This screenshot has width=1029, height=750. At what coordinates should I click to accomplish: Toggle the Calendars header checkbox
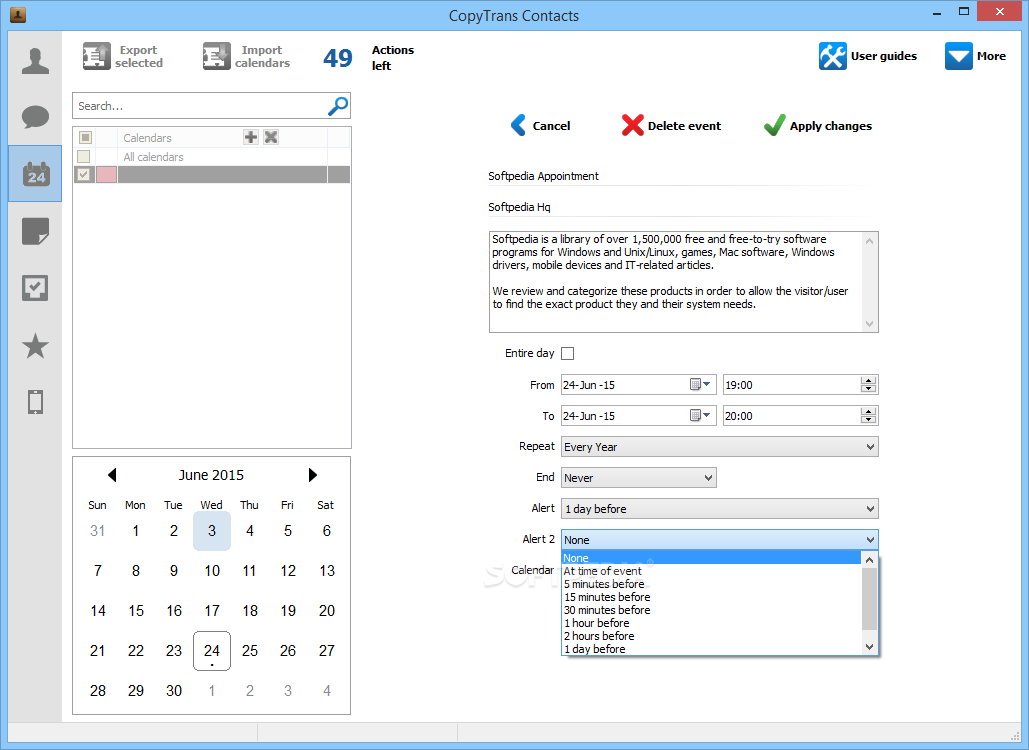tap(85, 137)
